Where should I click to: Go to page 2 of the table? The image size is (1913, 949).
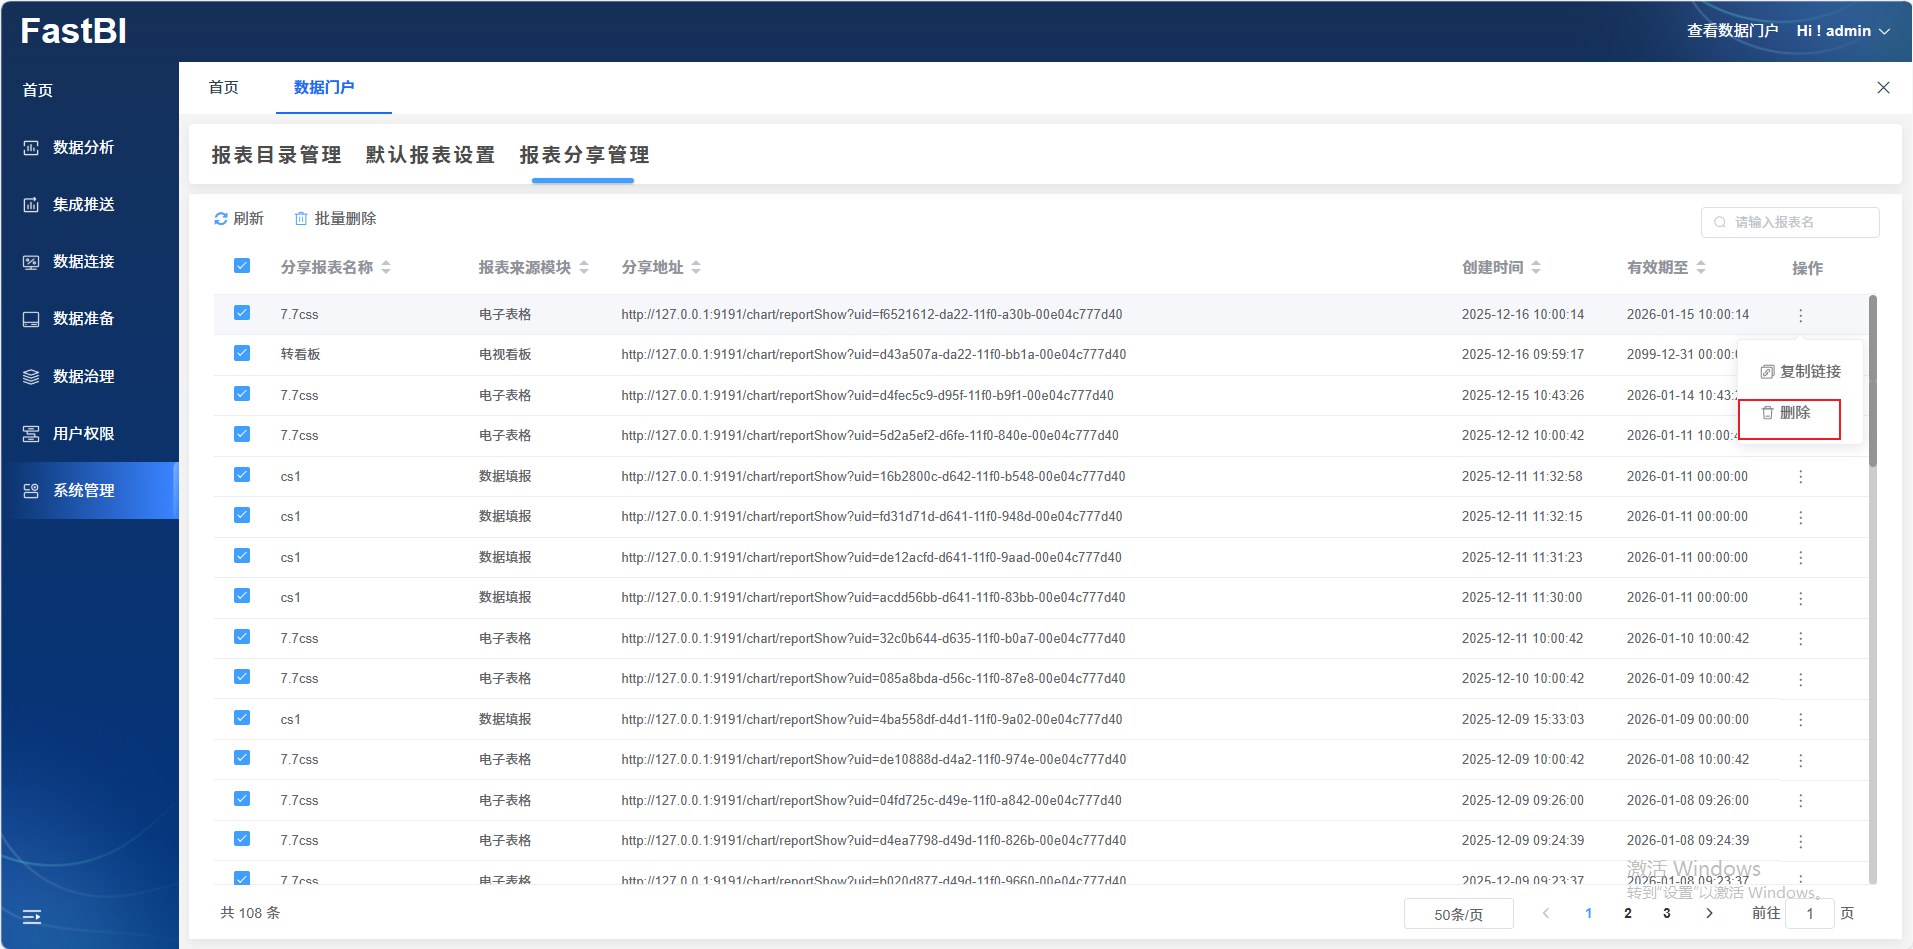click(1628, 913)
